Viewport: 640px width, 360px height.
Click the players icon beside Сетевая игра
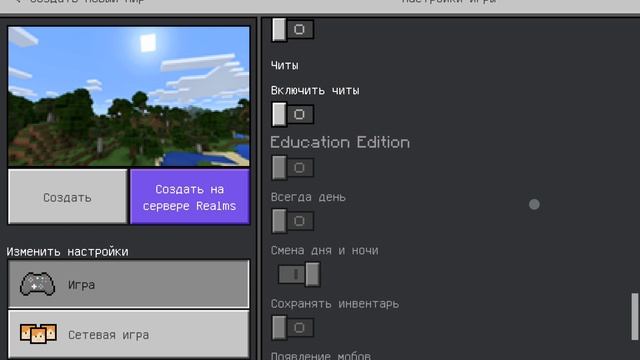pyautogui.click(x=38, y=334)
